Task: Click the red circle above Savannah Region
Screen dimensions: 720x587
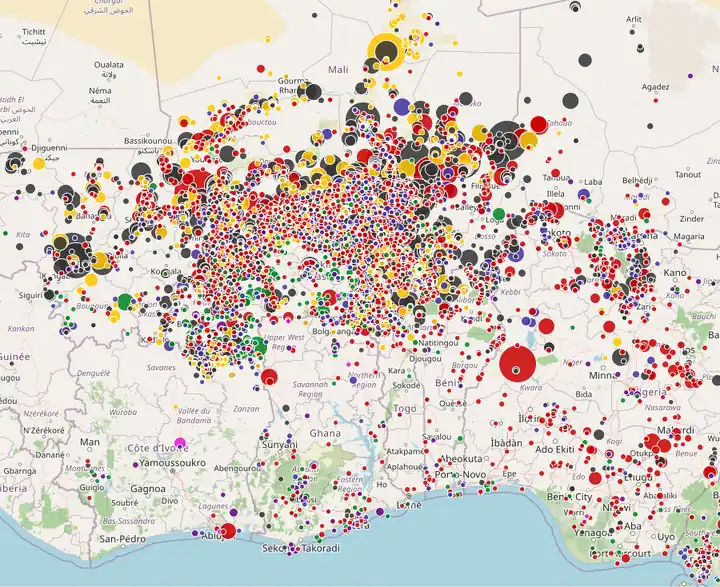Action: (x=269, y=377)
